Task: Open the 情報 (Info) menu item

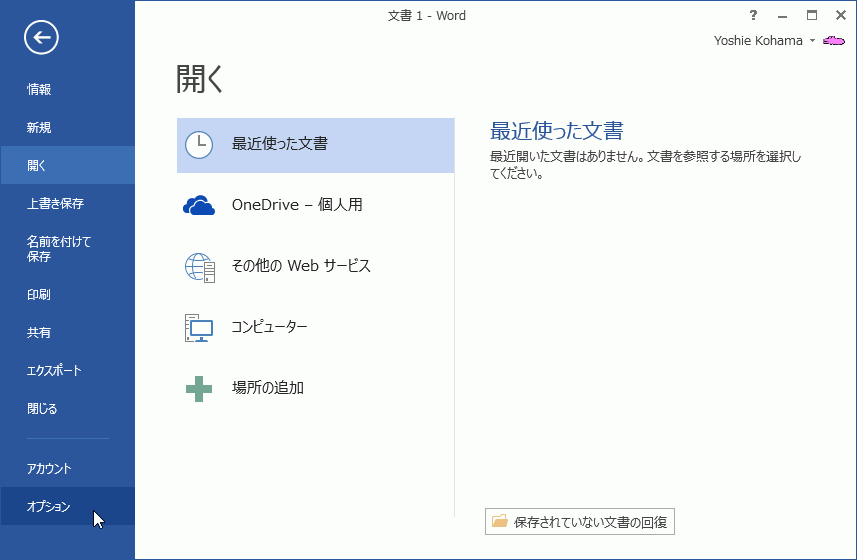Action: [39, 89]
